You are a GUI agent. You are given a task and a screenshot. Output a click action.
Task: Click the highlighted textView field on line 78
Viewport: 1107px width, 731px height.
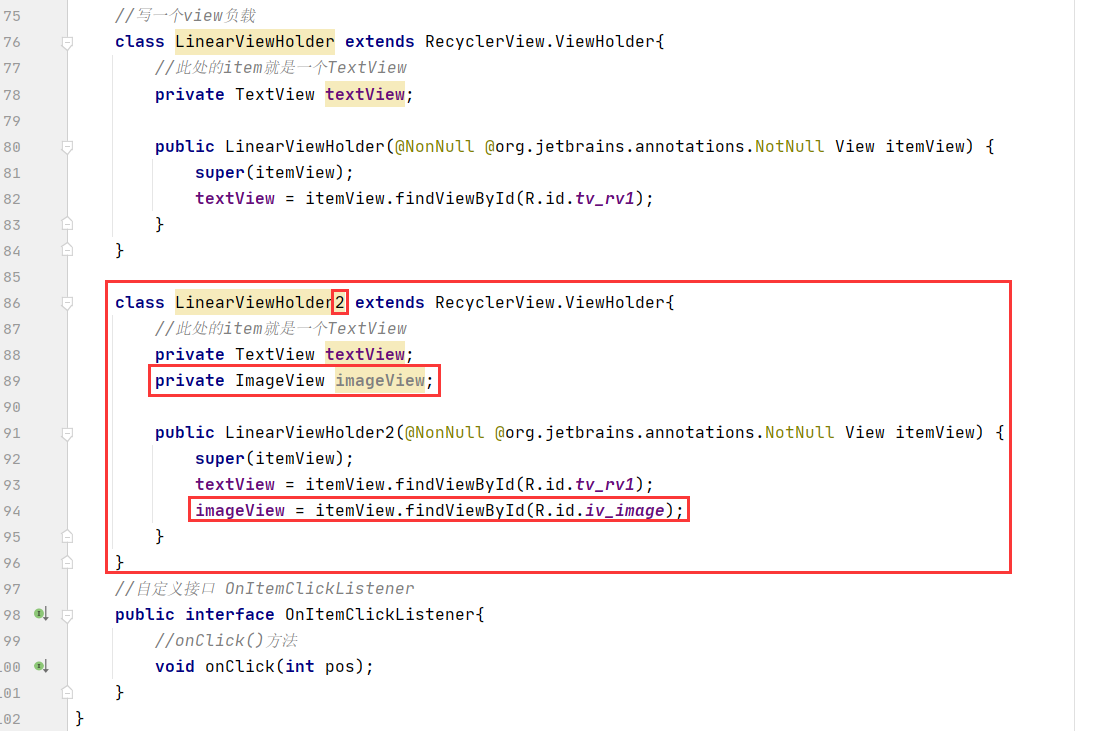(365, 95)
